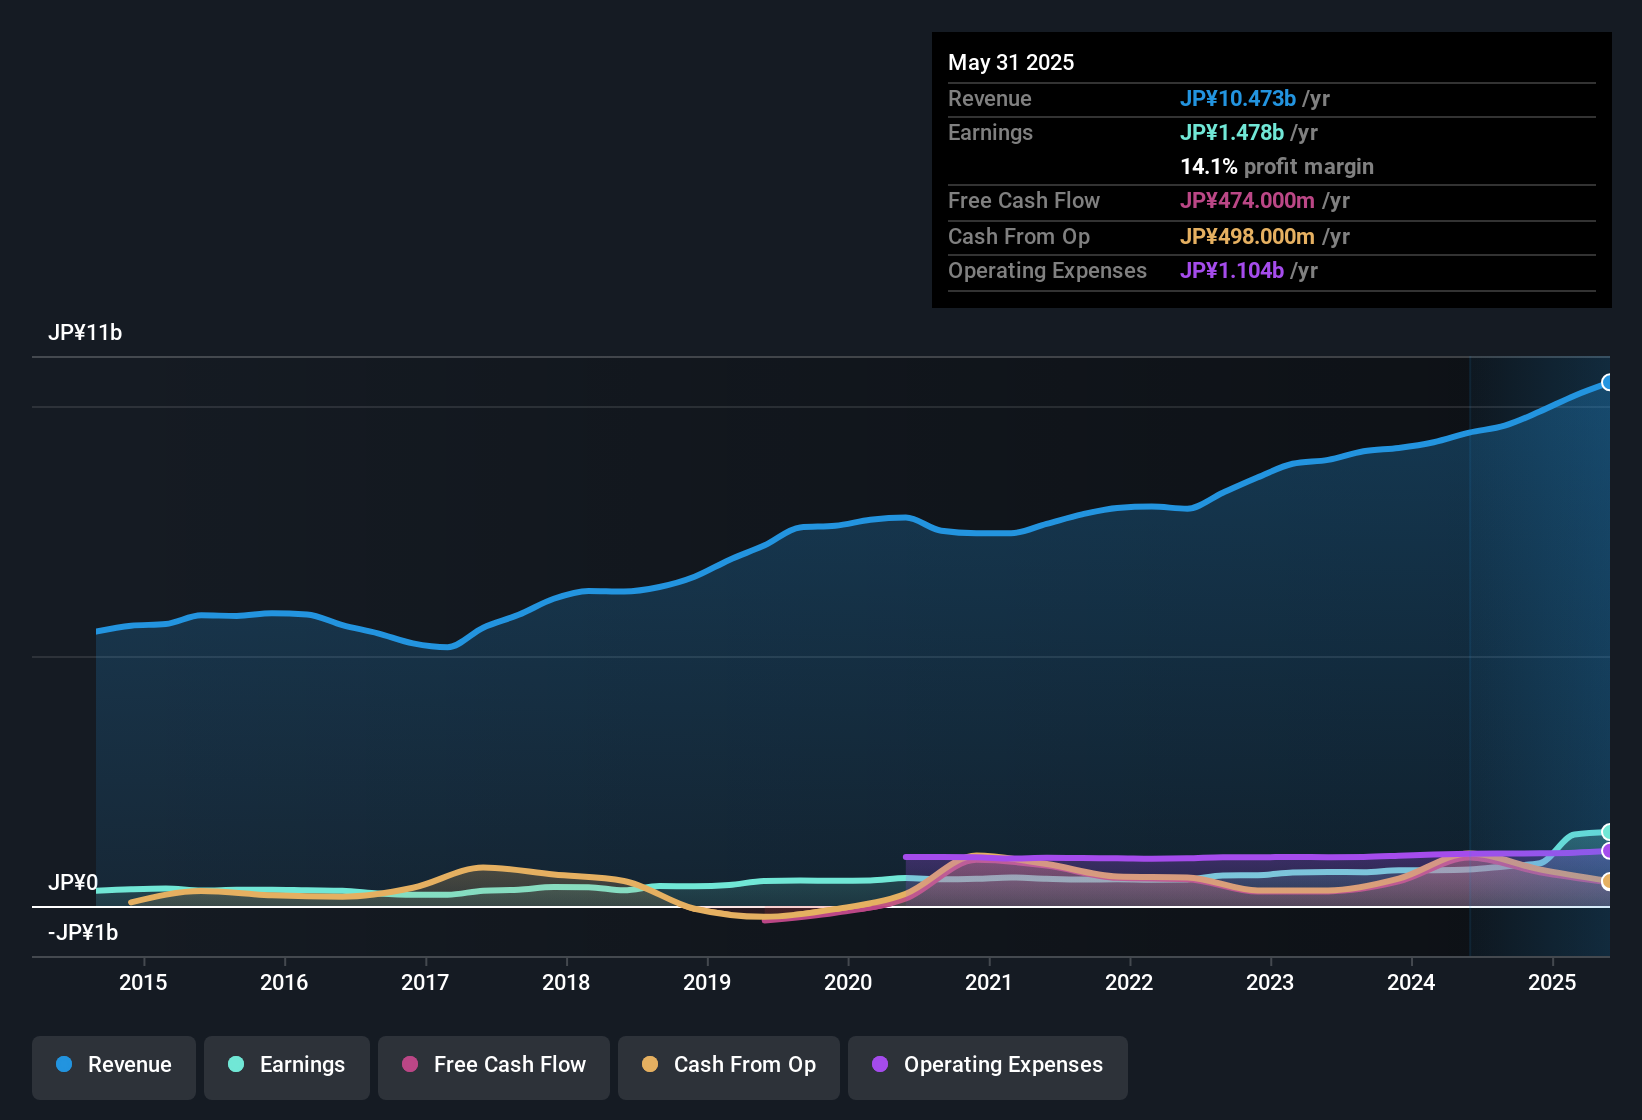Select the 2016 x-axis label
Screen dimensions: 1642x1120
coord(284,982)
